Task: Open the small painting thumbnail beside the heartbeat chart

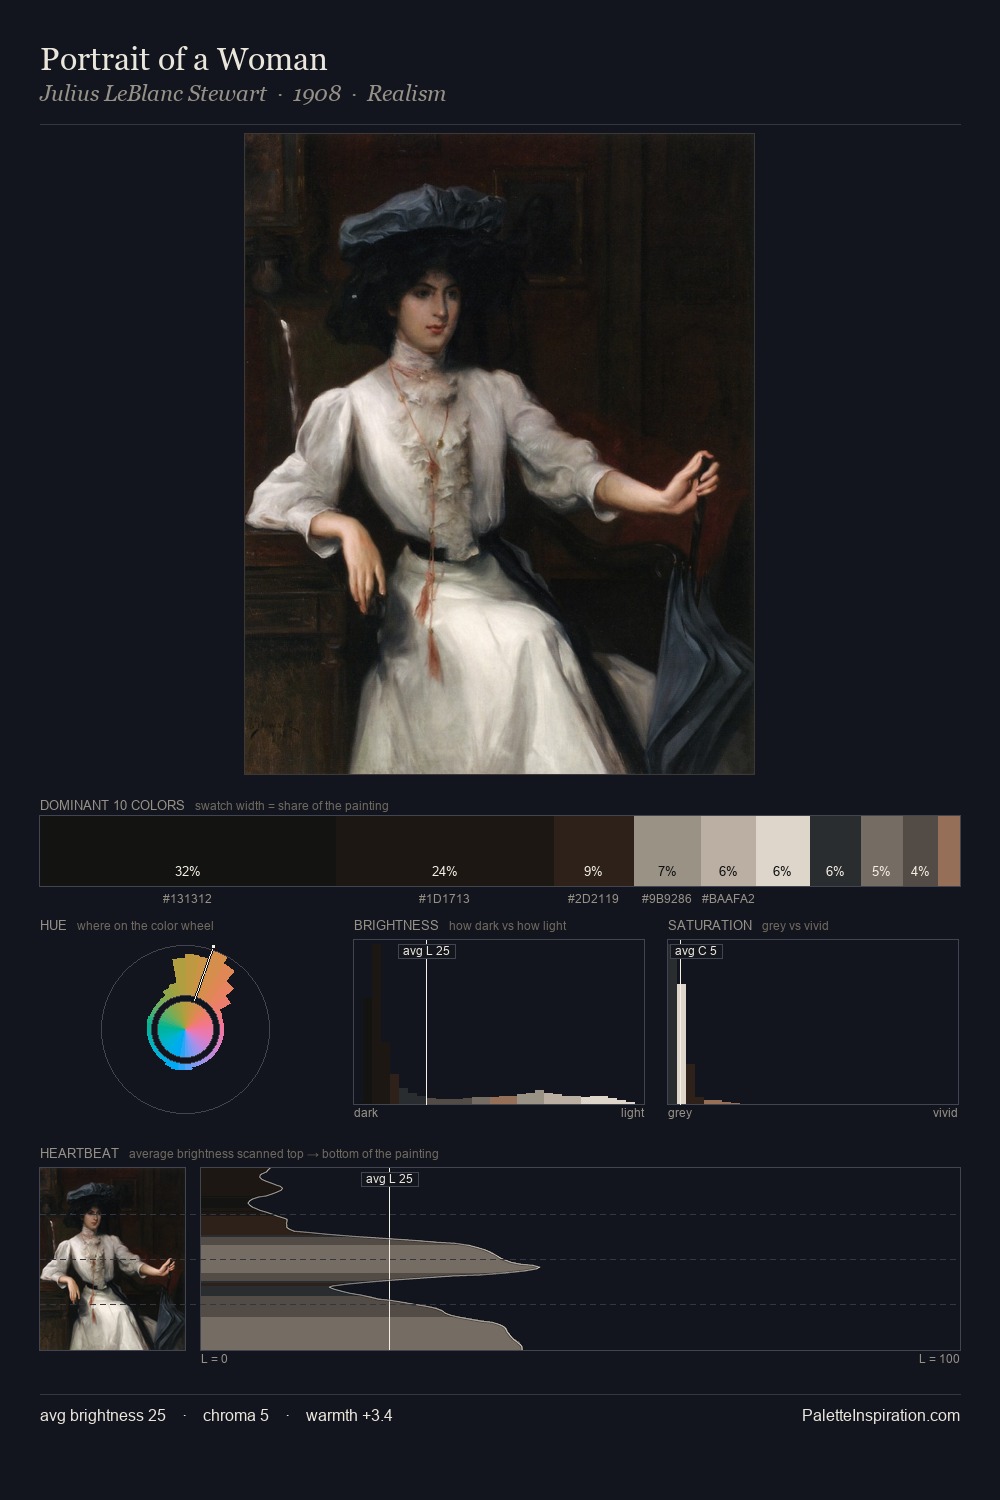Action: click(x=112, y=1258)
